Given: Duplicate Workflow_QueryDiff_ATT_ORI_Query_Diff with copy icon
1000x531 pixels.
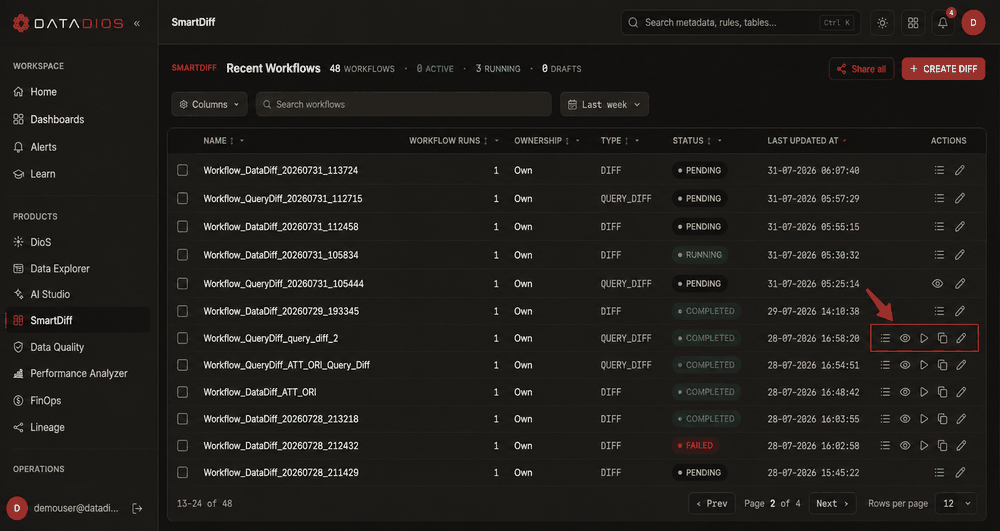Looking at the screenshot, I should point(942,365).
